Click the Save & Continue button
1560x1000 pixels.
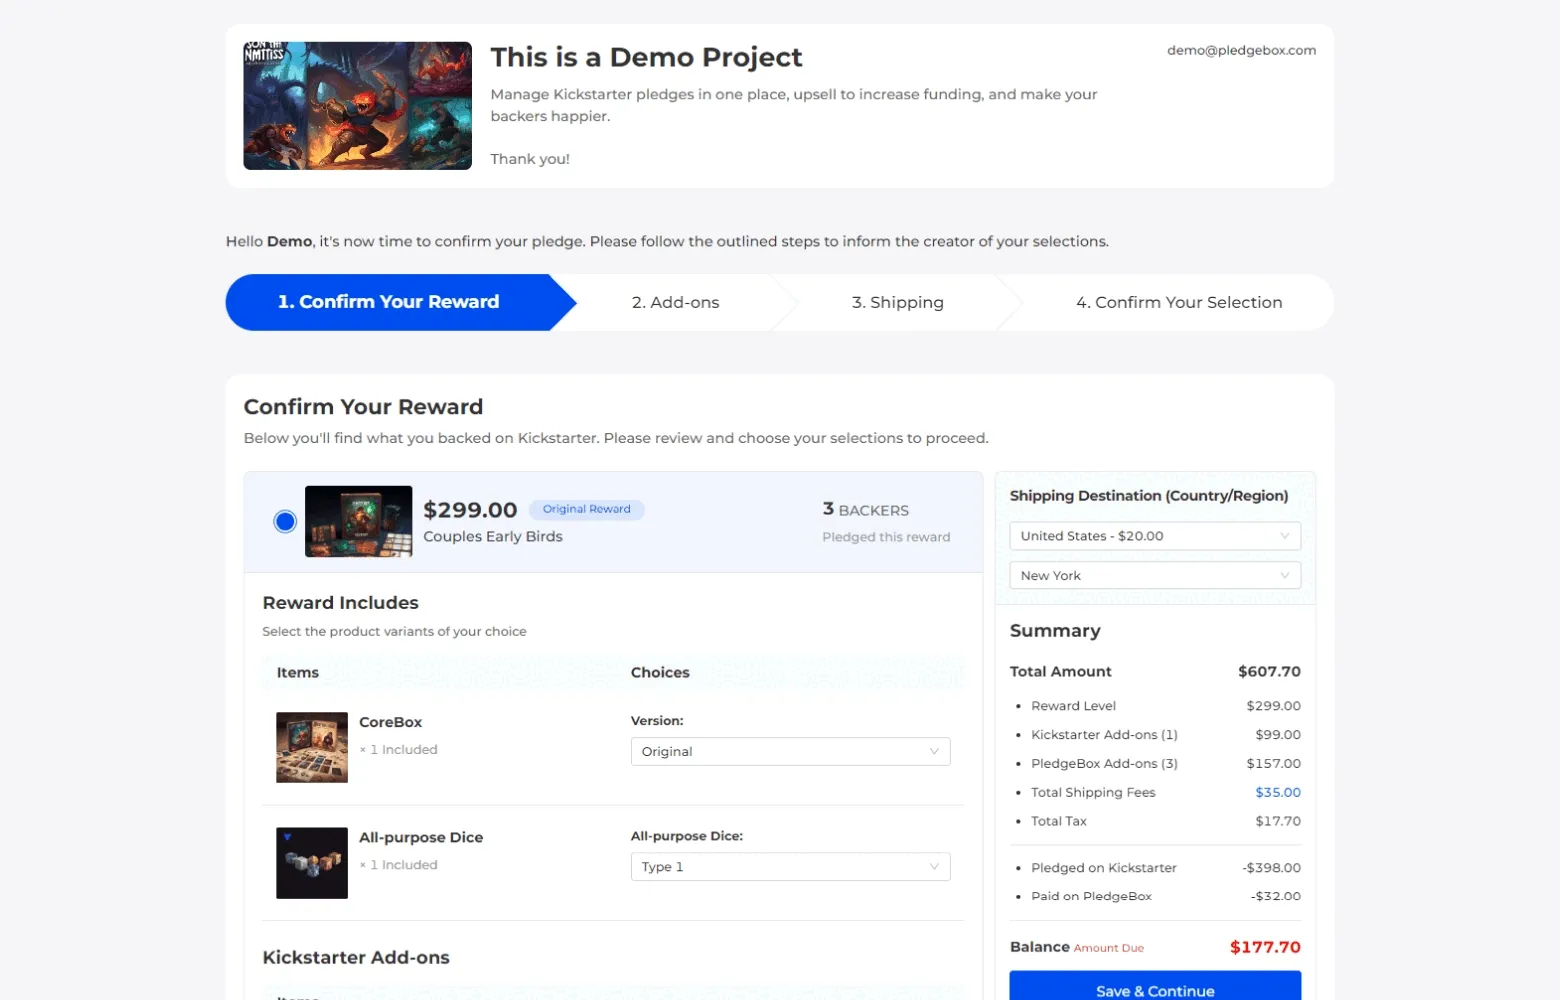tap(1154, 988)
